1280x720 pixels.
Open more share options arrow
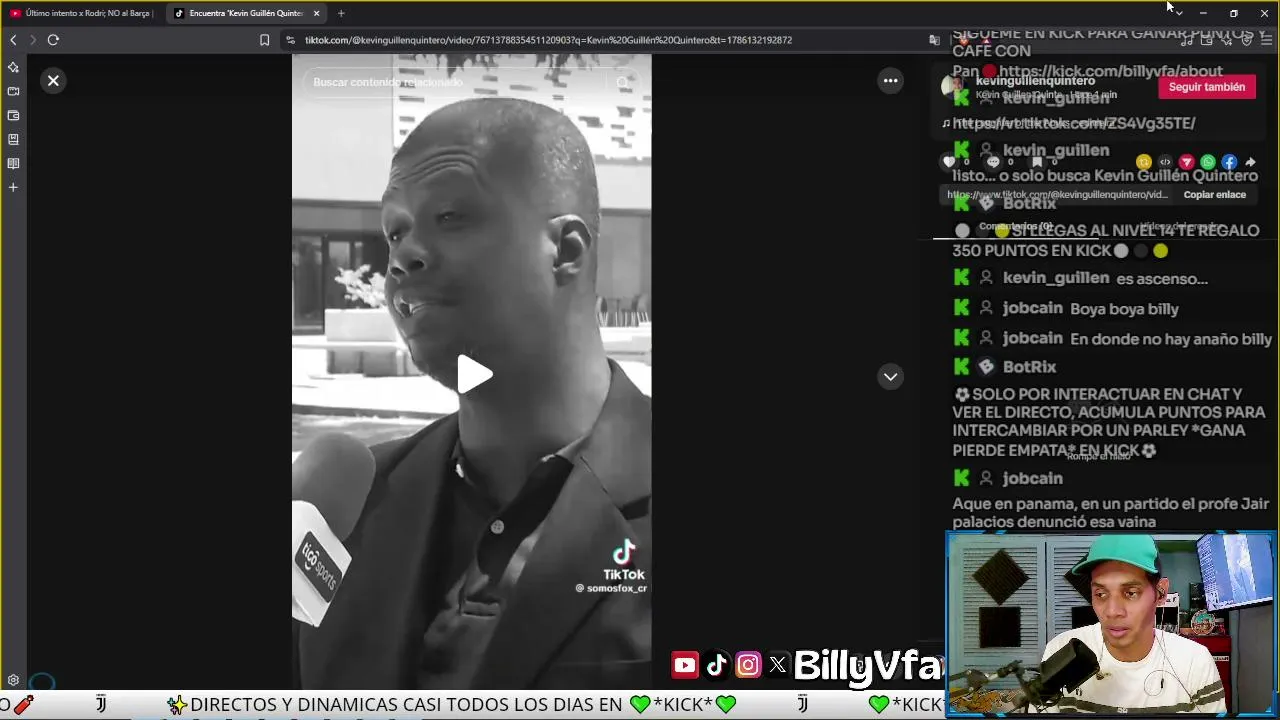tap(1250, 162)
